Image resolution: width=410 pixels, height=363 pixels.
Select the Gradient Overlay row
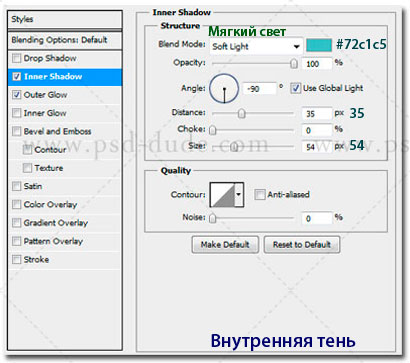pyautogui.click(x=65, y=223)
